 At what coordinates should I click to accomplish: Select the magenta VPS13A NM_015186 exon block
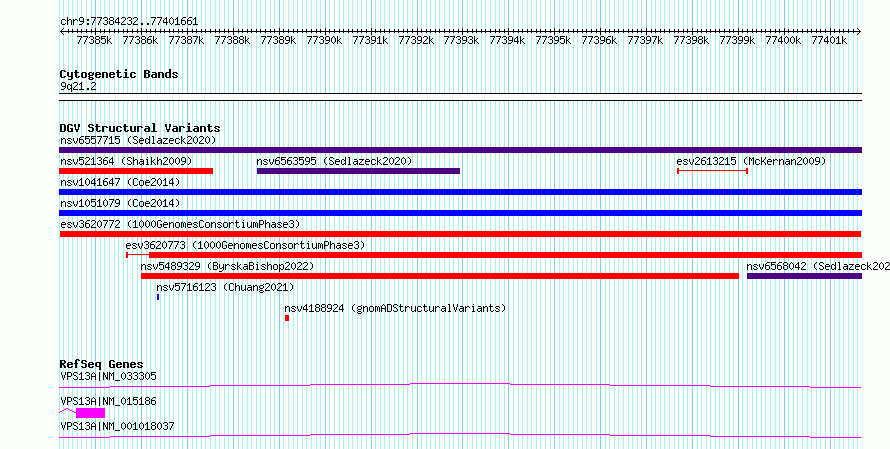click(x=90, y=413)
